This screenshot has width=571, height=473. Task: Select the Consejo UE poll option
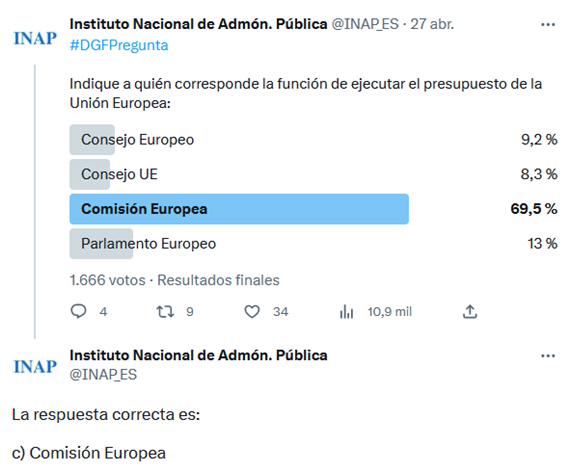click(x=313, y=174)
